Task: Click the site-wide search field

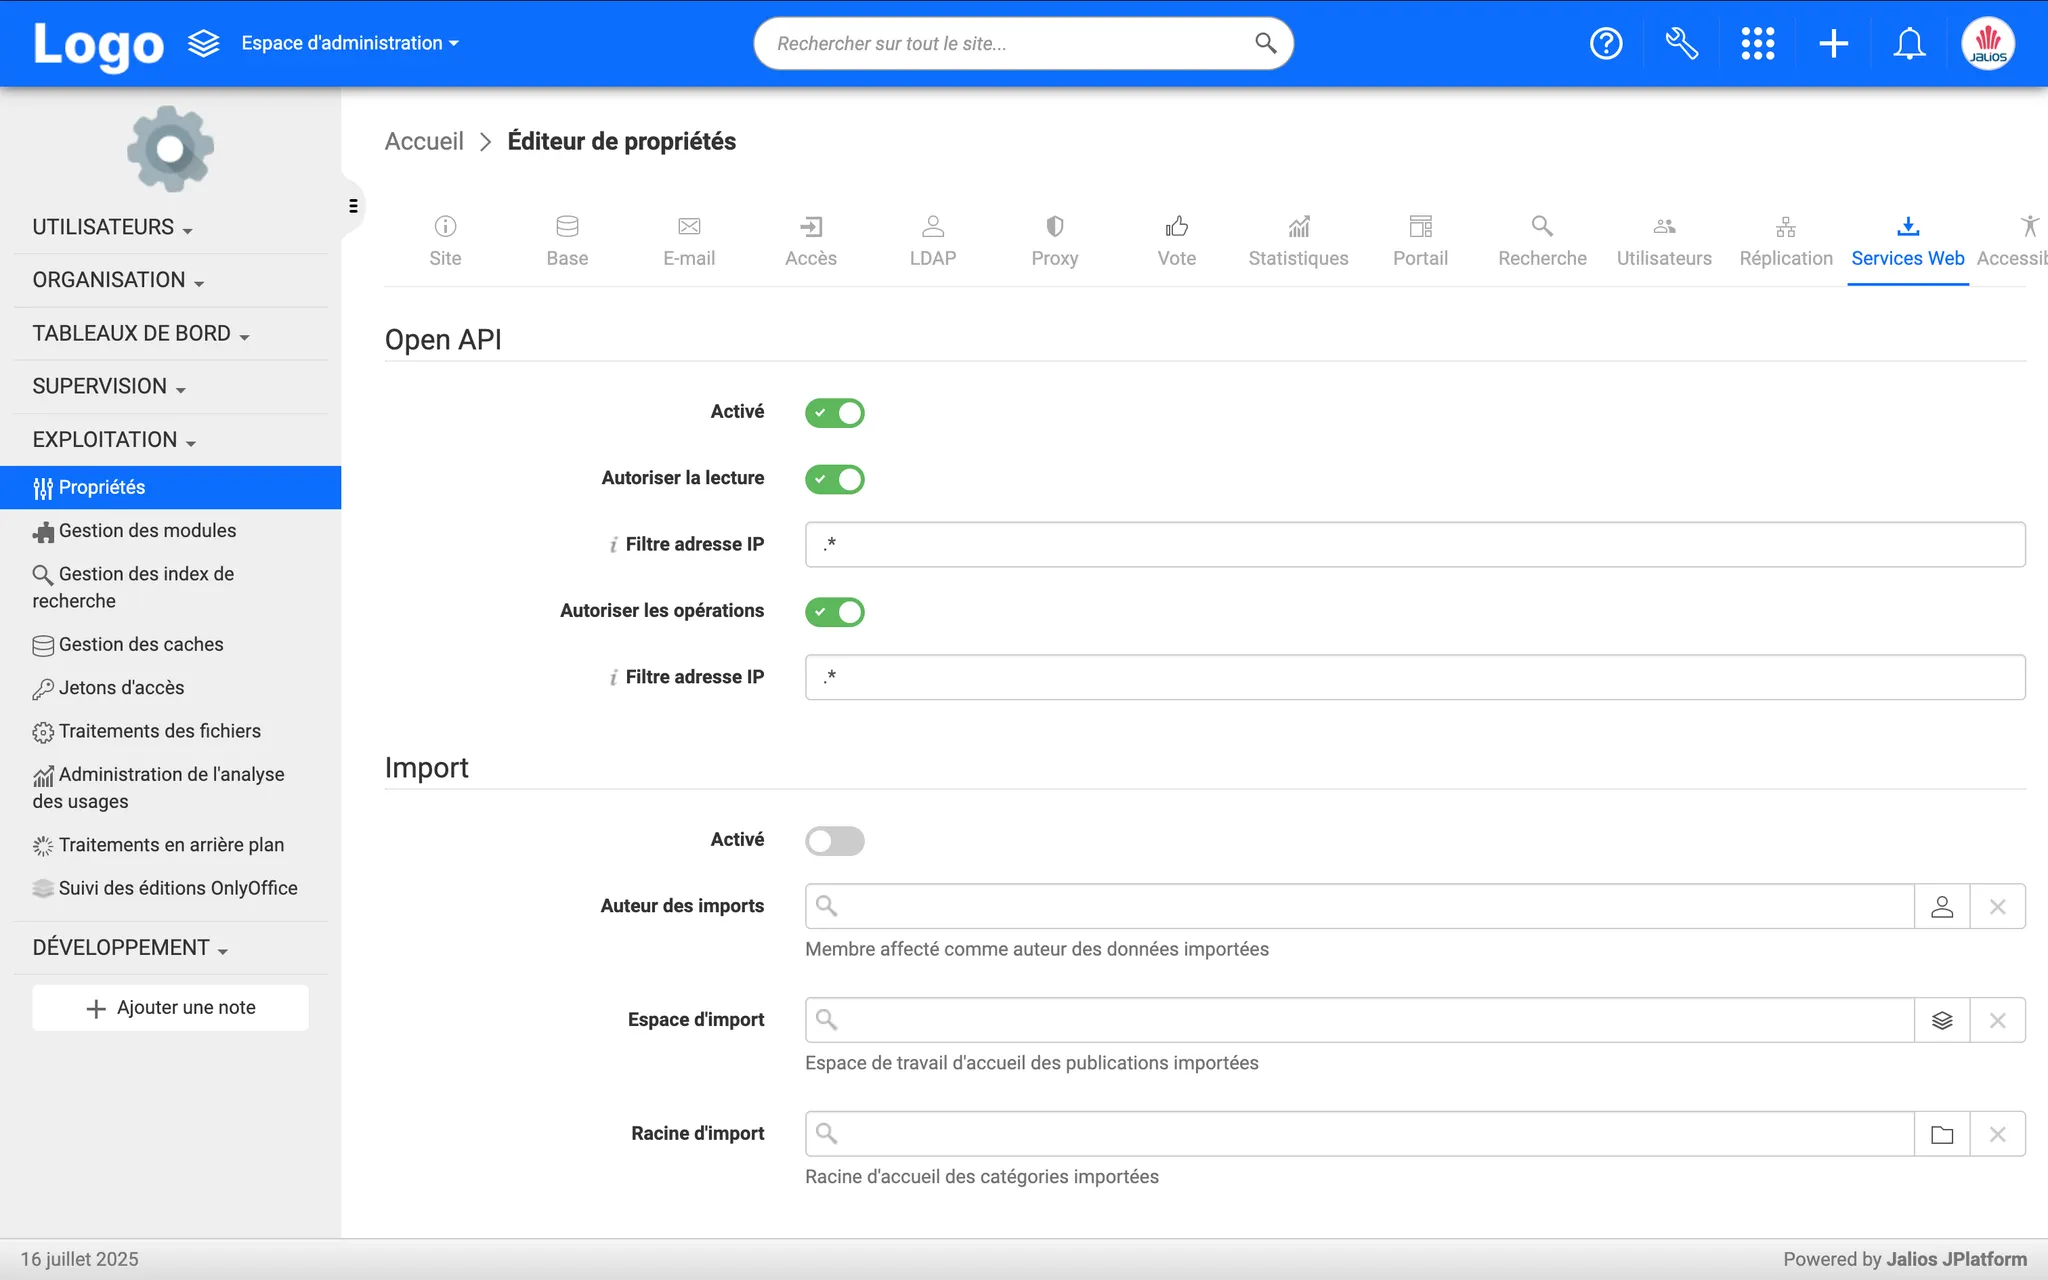Action: 1010,43
